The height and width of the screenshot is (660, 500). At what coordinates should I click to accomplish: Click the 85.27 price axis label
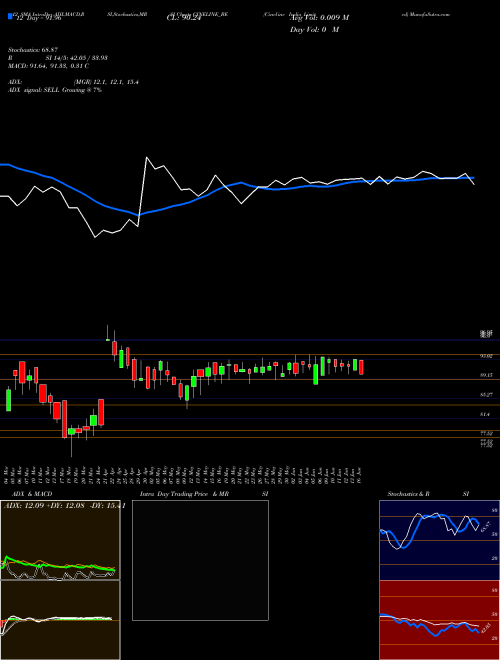pyautogui.click(x=487, y=395)
